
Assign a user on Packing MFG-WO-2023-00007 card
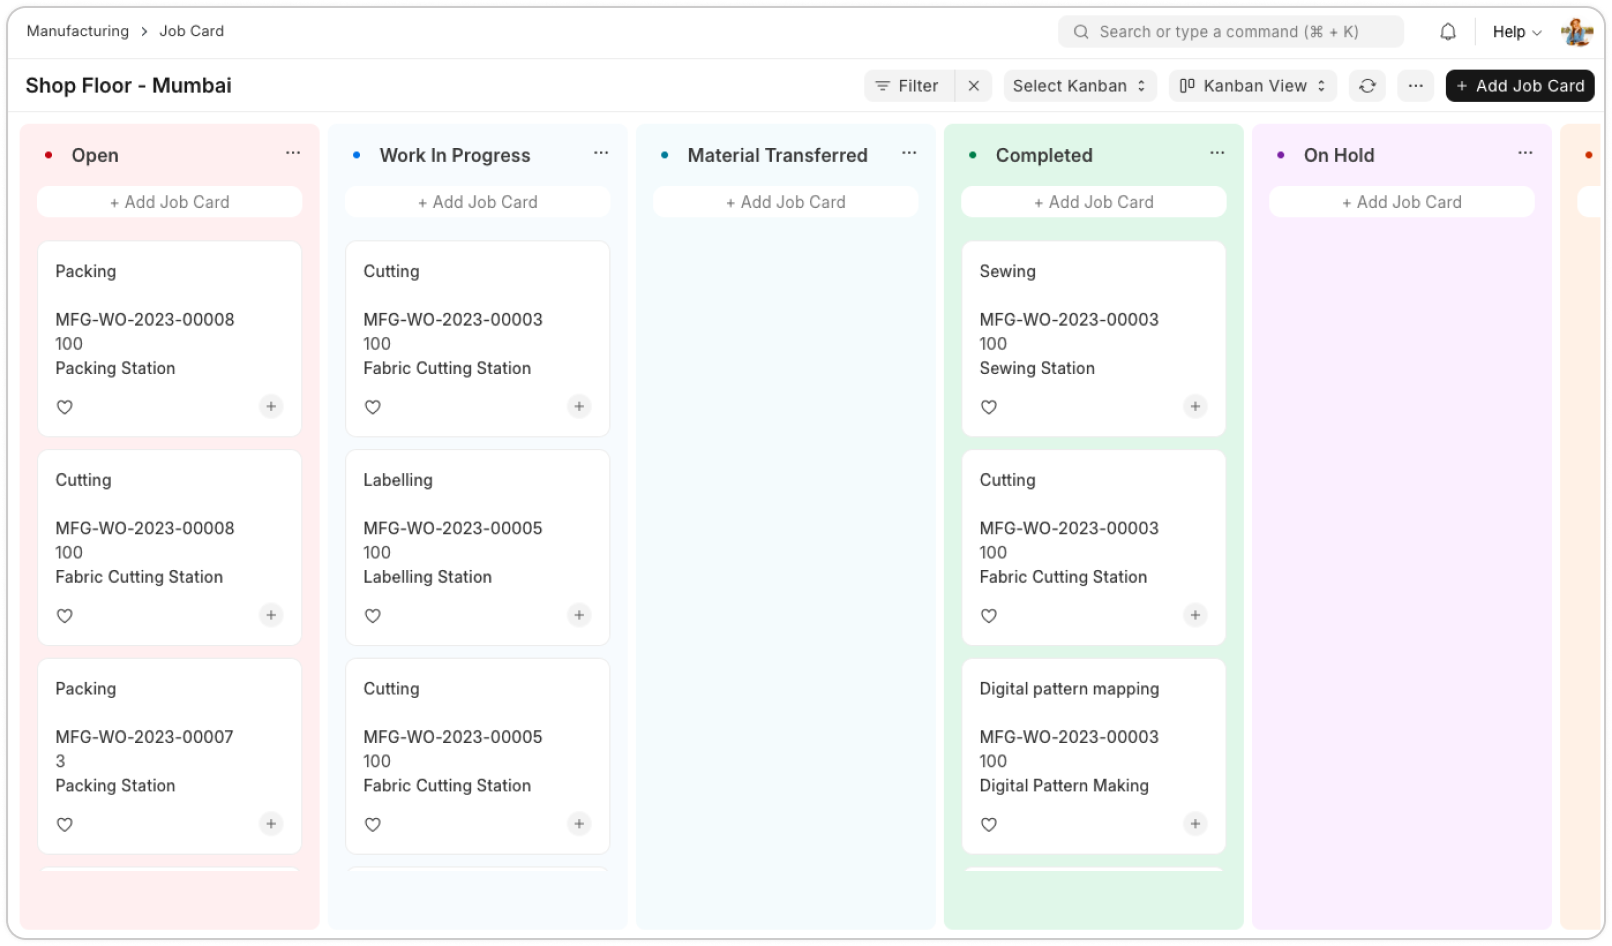click(x=271, y=824)
